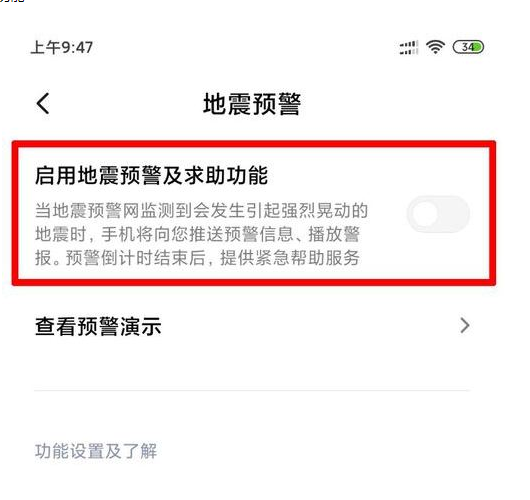
Task: Open 查看预警演示 via its chevron arrow
Action: point(465,326)
